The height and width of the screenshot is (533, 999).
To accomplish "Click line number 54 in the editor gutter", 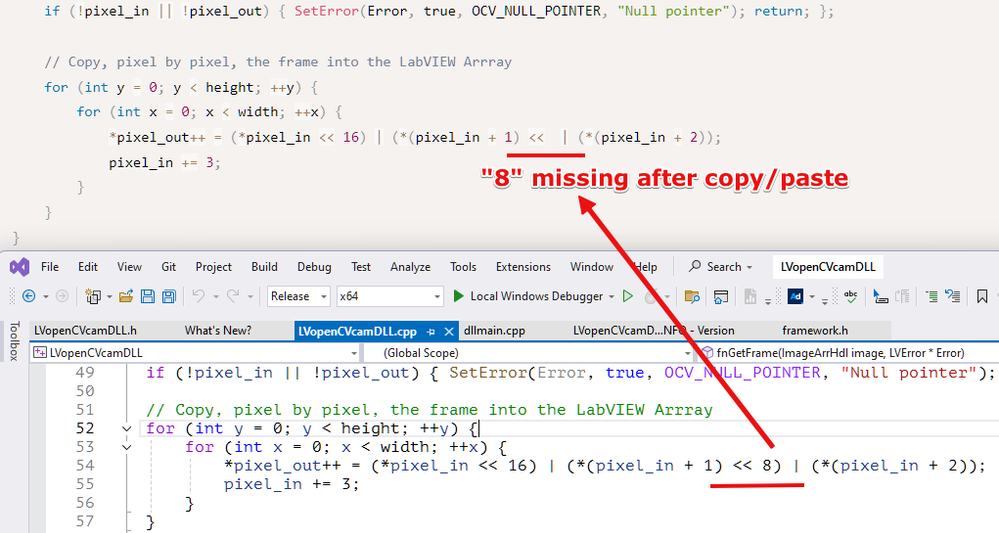I will (85, 465).
